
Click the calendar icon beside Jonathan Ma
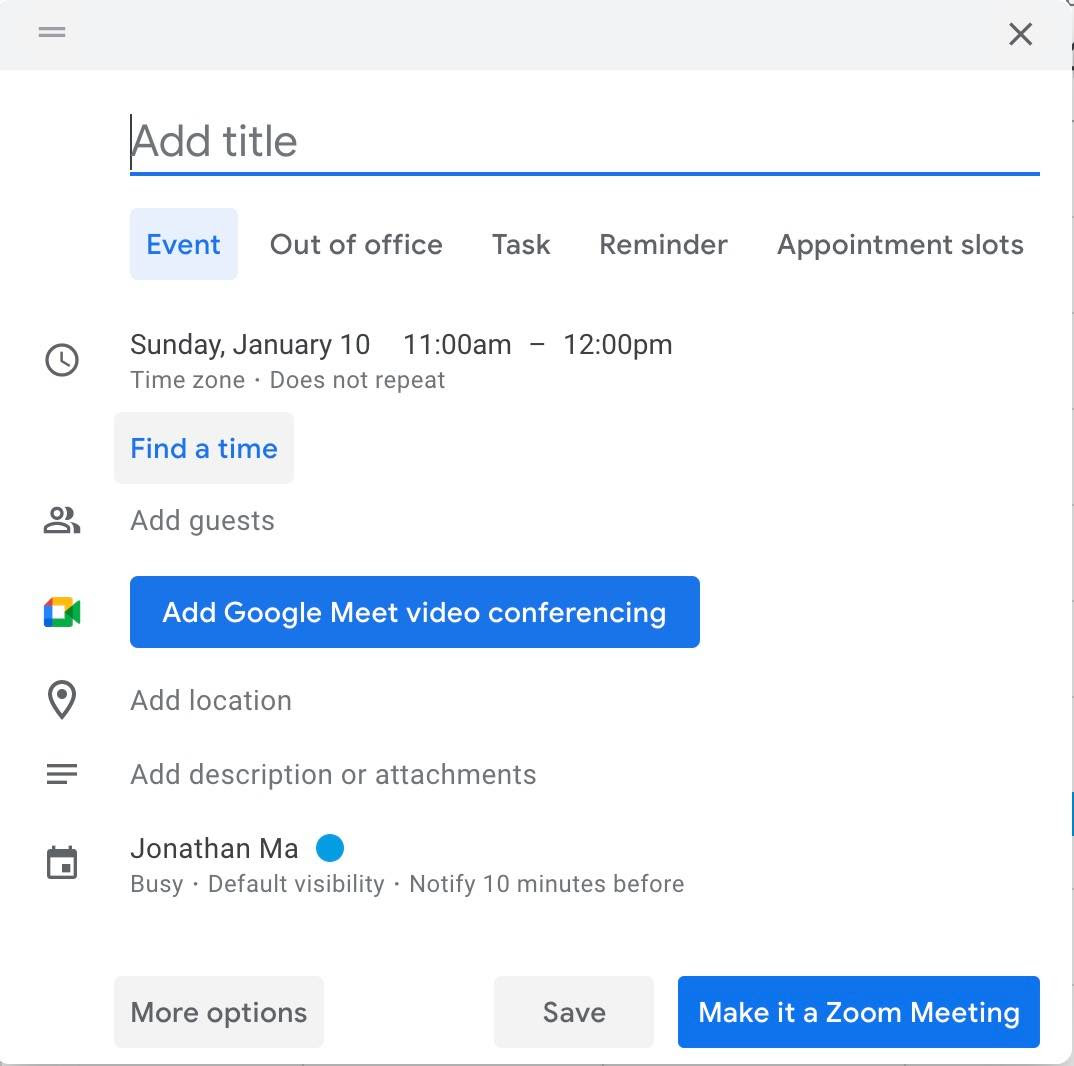point(62,863)
